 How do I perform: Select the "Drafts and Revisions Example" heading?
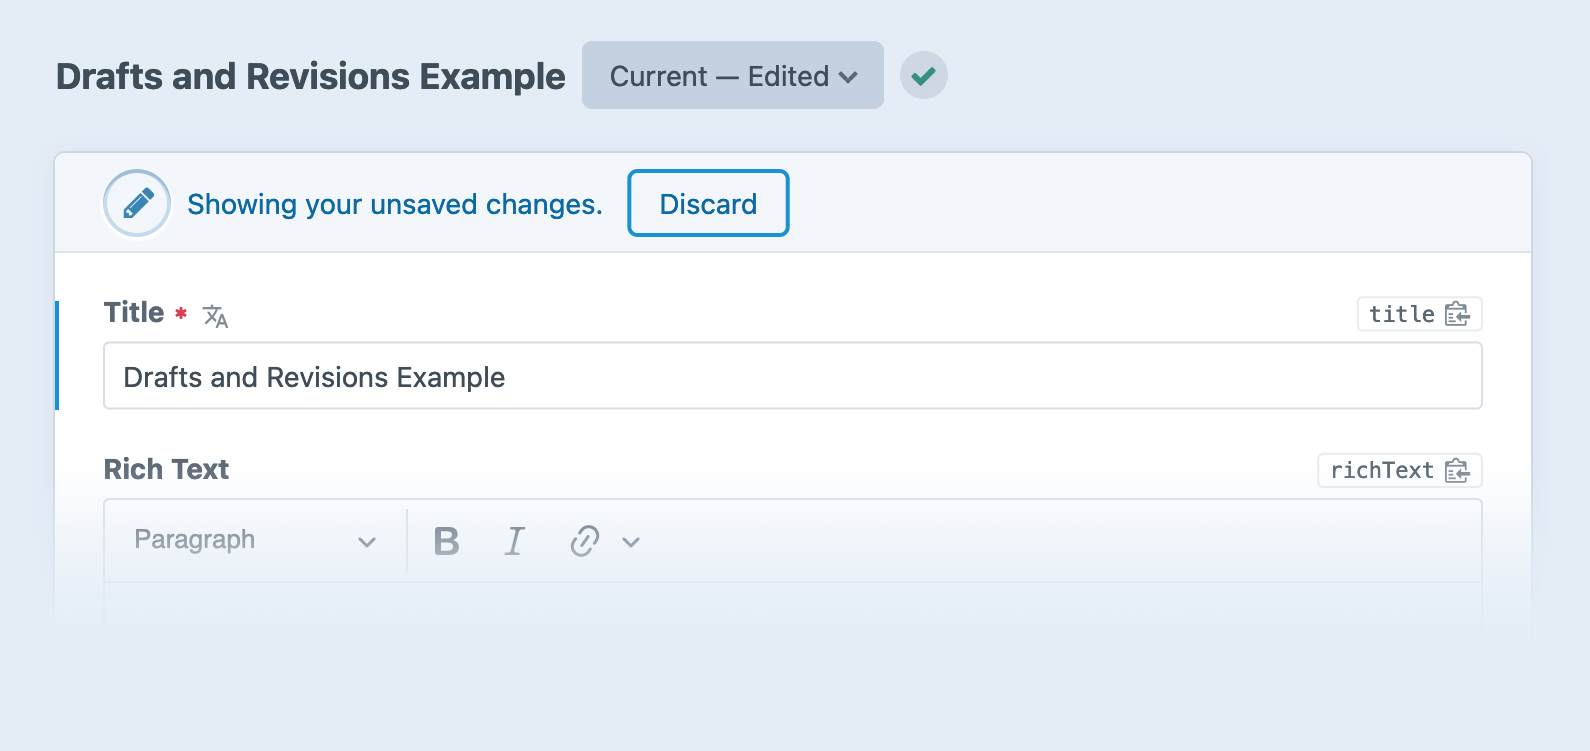[311, 75]
